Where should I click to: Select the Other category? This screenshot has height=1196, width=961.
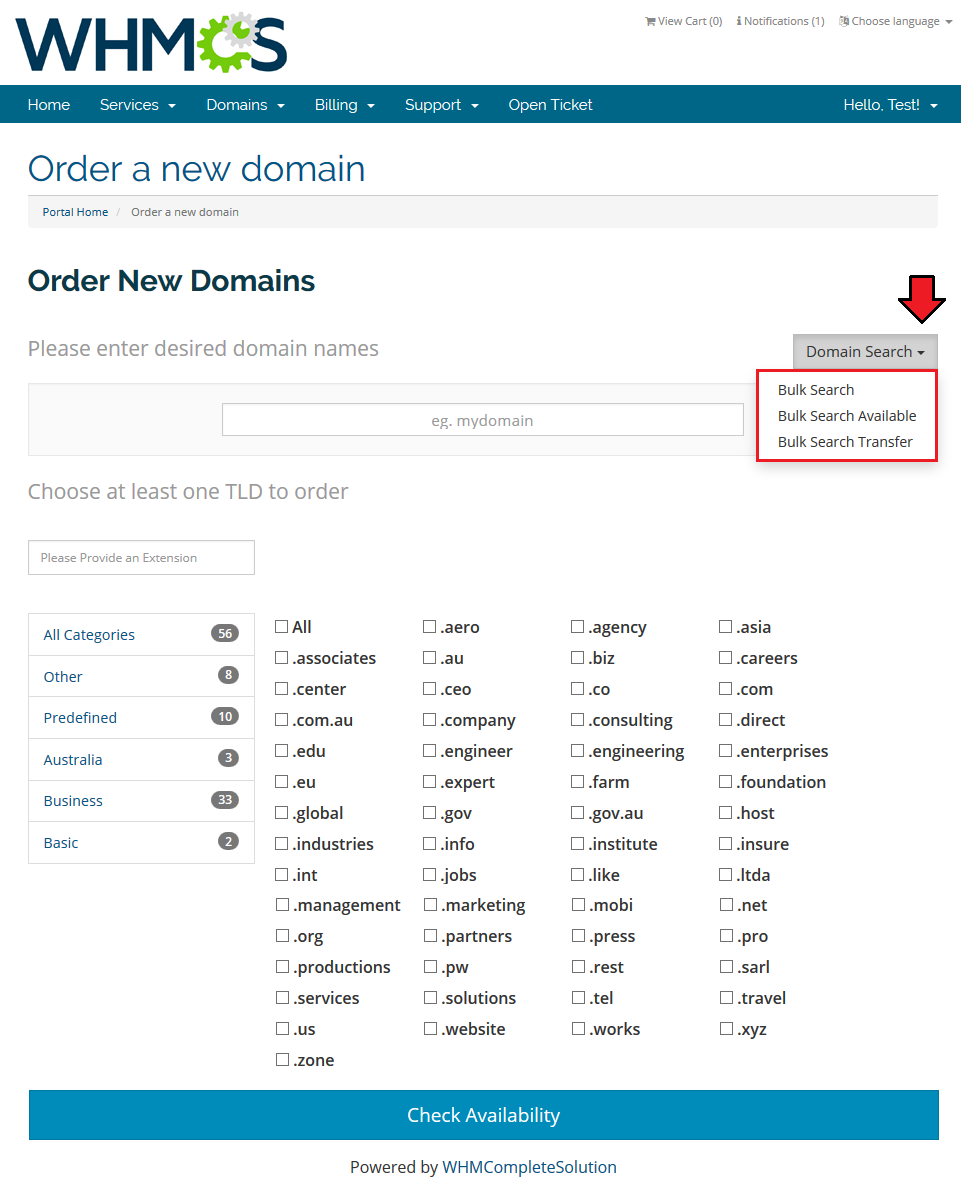(141, 676)
